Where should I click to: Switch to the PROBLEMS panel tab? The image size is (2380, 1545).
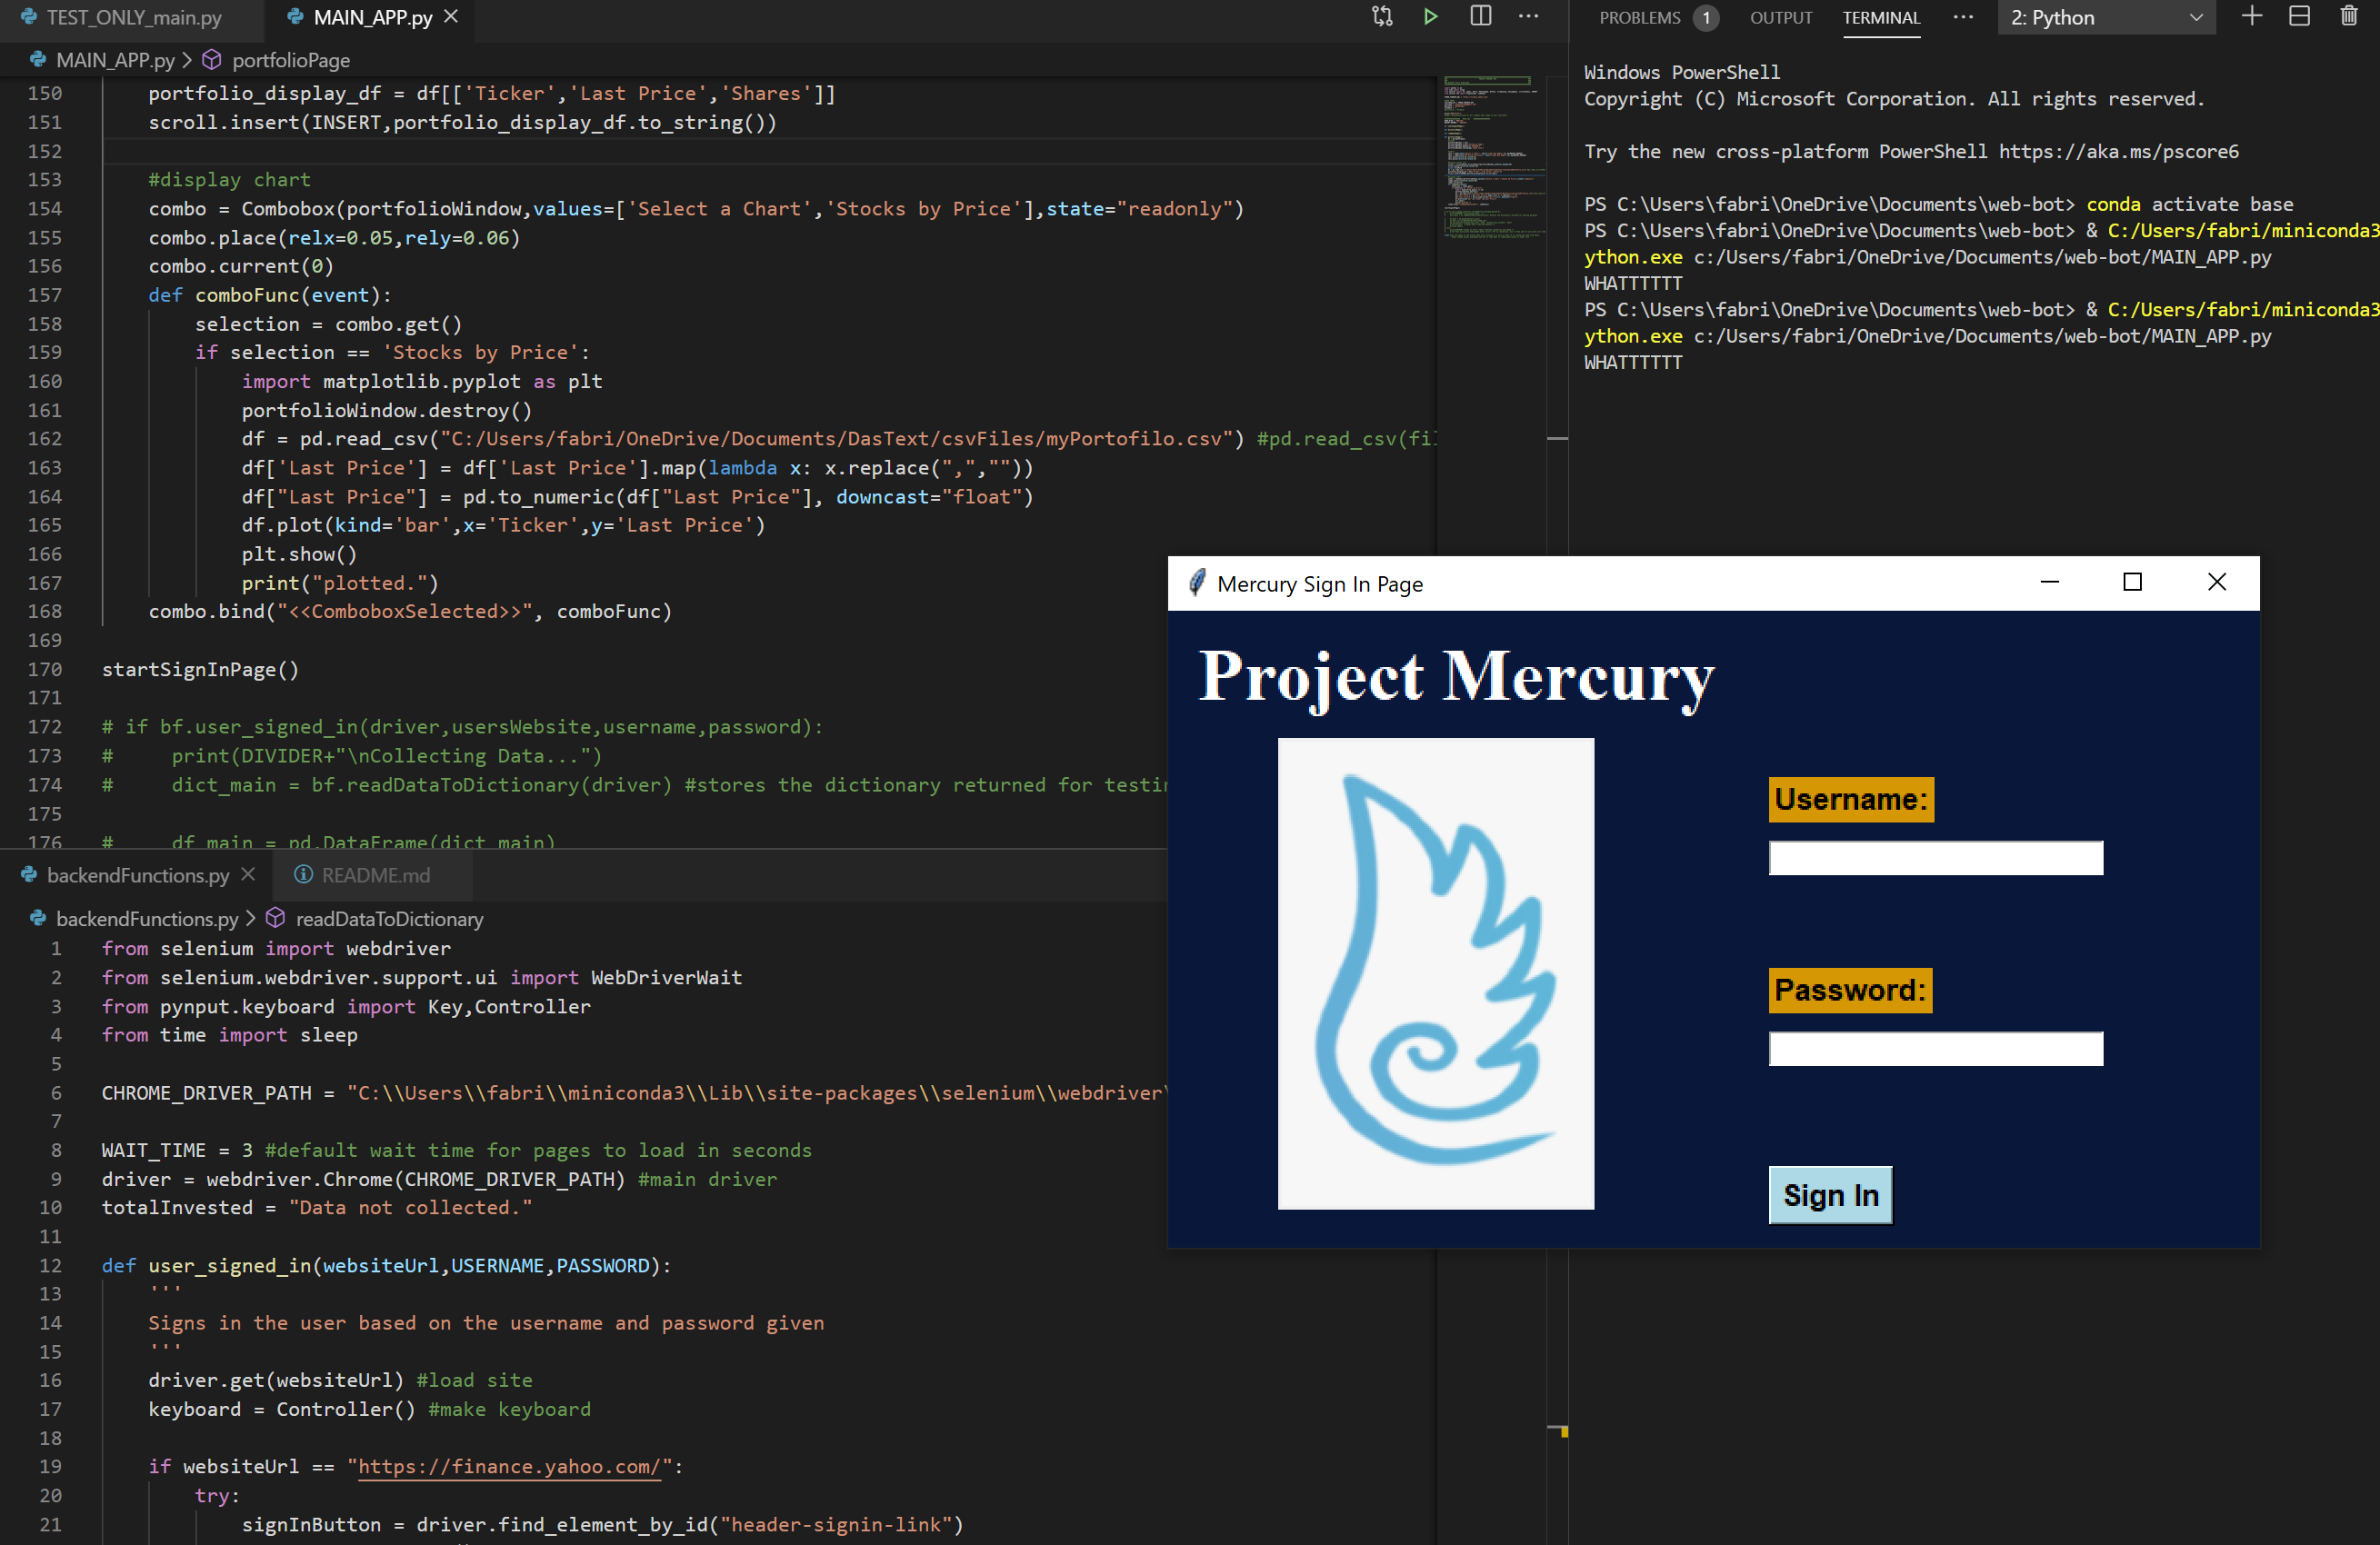(1640, 18)
